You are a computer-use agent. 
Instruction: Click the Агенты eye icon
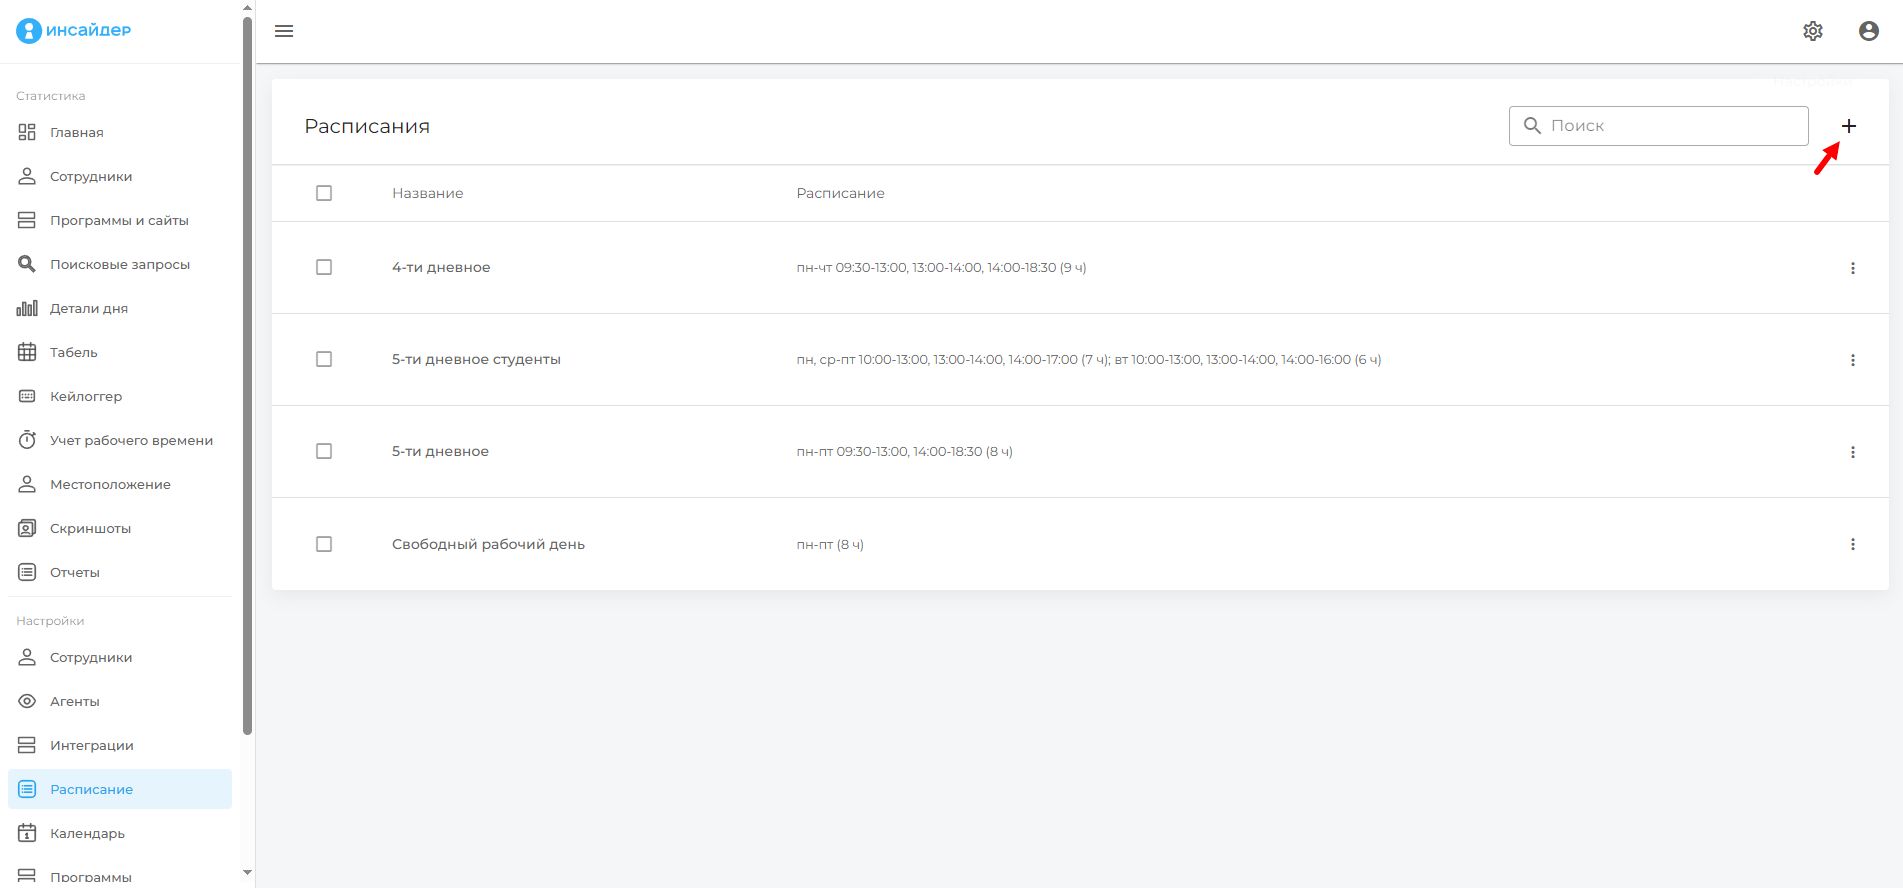click(x=27, y=701)
